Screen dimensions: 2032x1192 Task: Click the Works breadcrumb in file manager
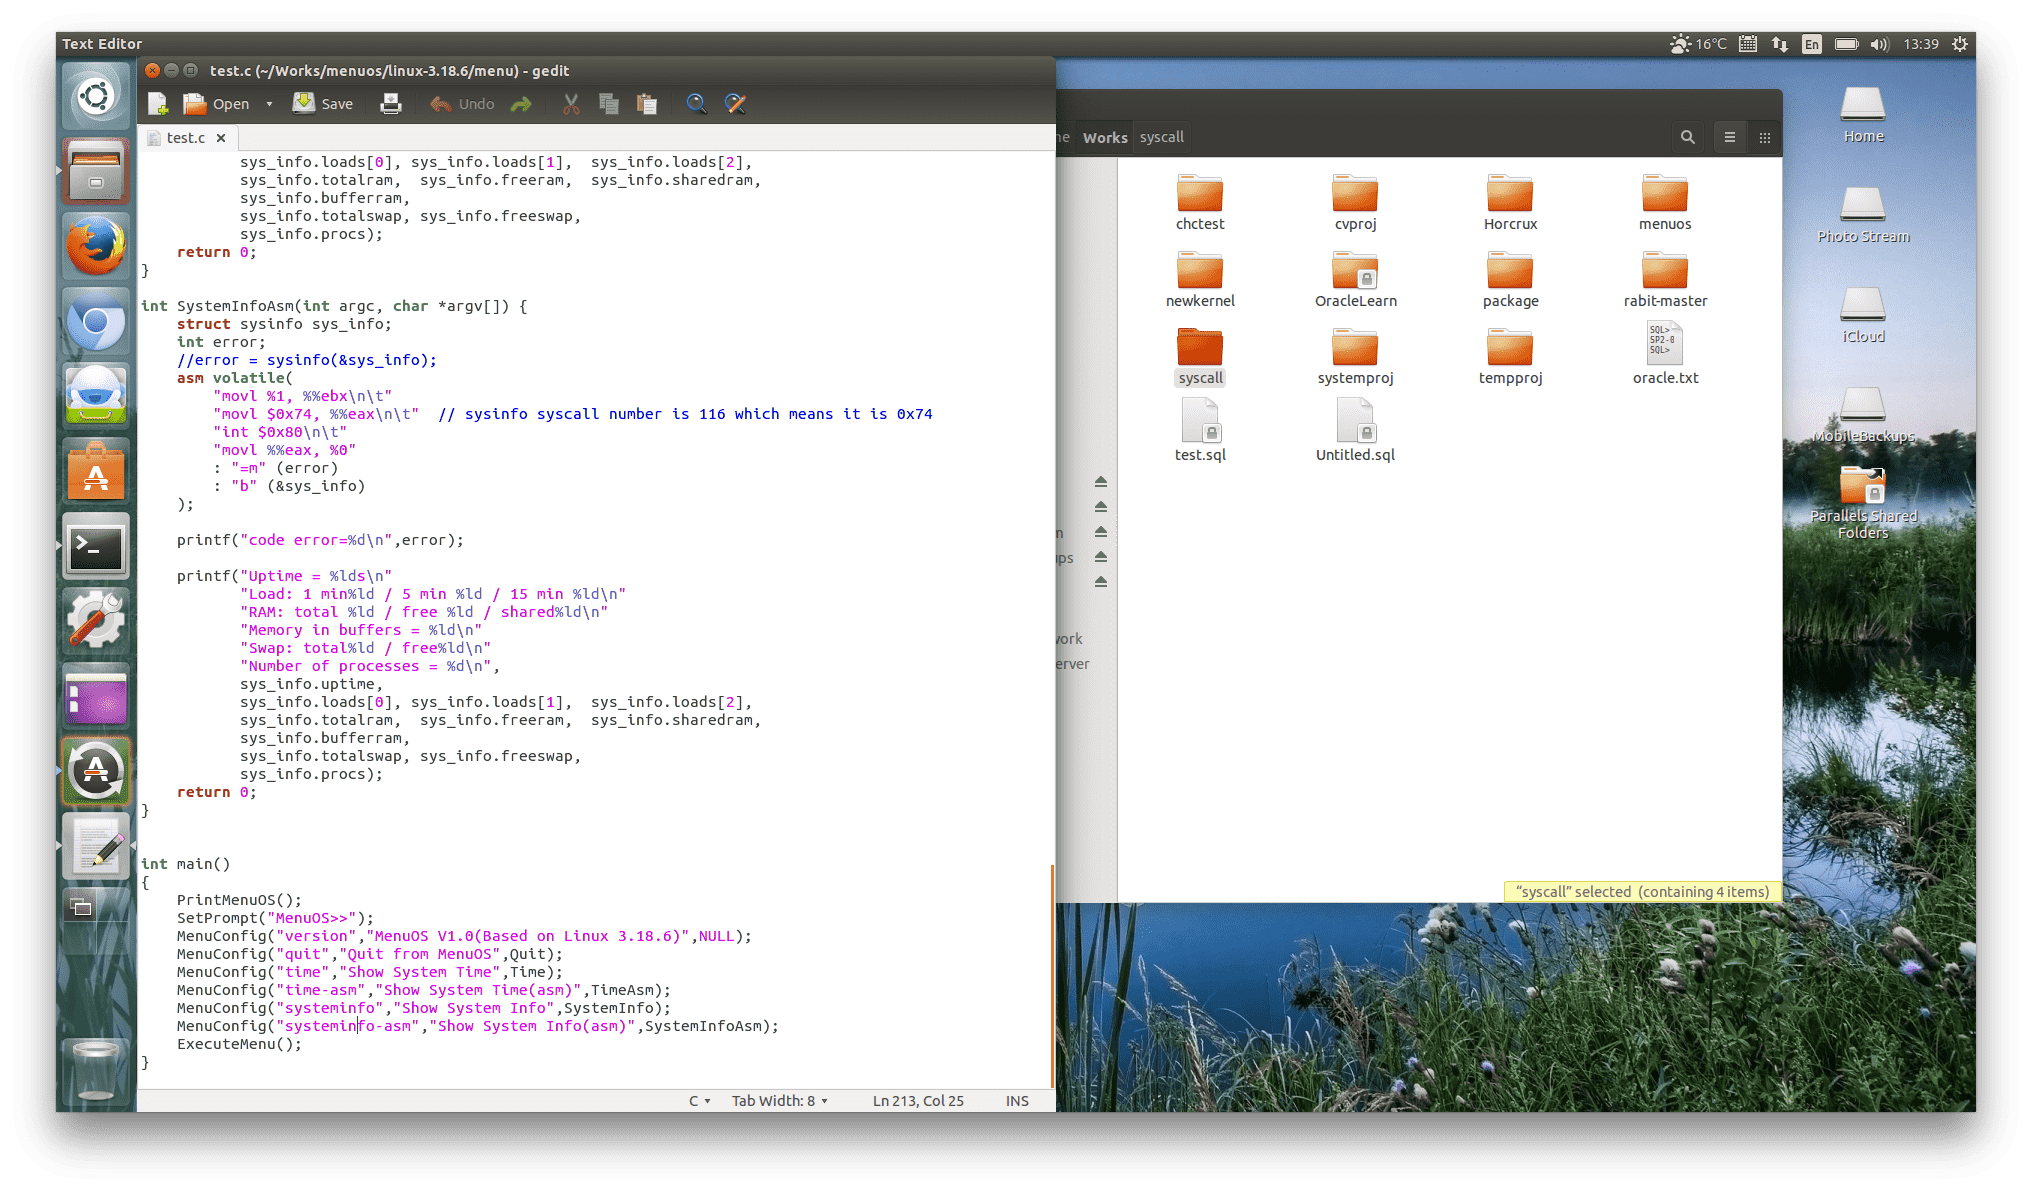1105,138
